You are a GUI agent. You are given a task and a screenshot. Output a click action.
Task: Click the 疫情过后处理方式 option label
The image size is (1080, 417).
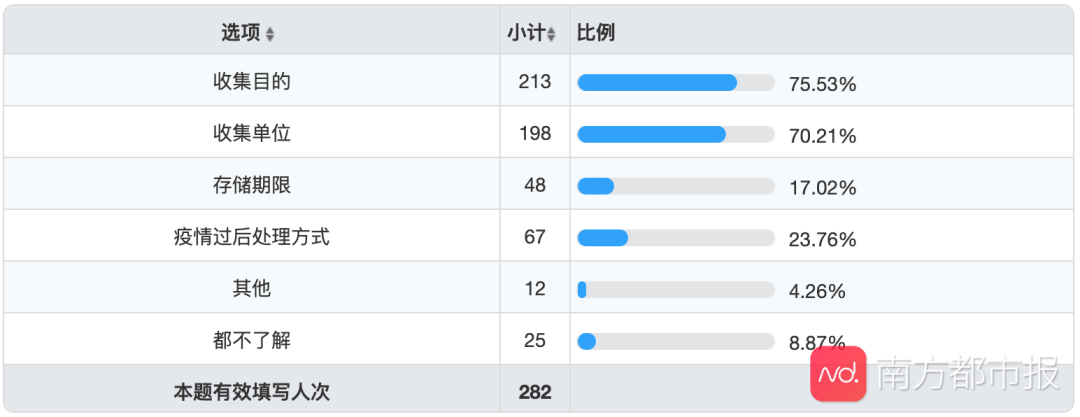point(252,237)
